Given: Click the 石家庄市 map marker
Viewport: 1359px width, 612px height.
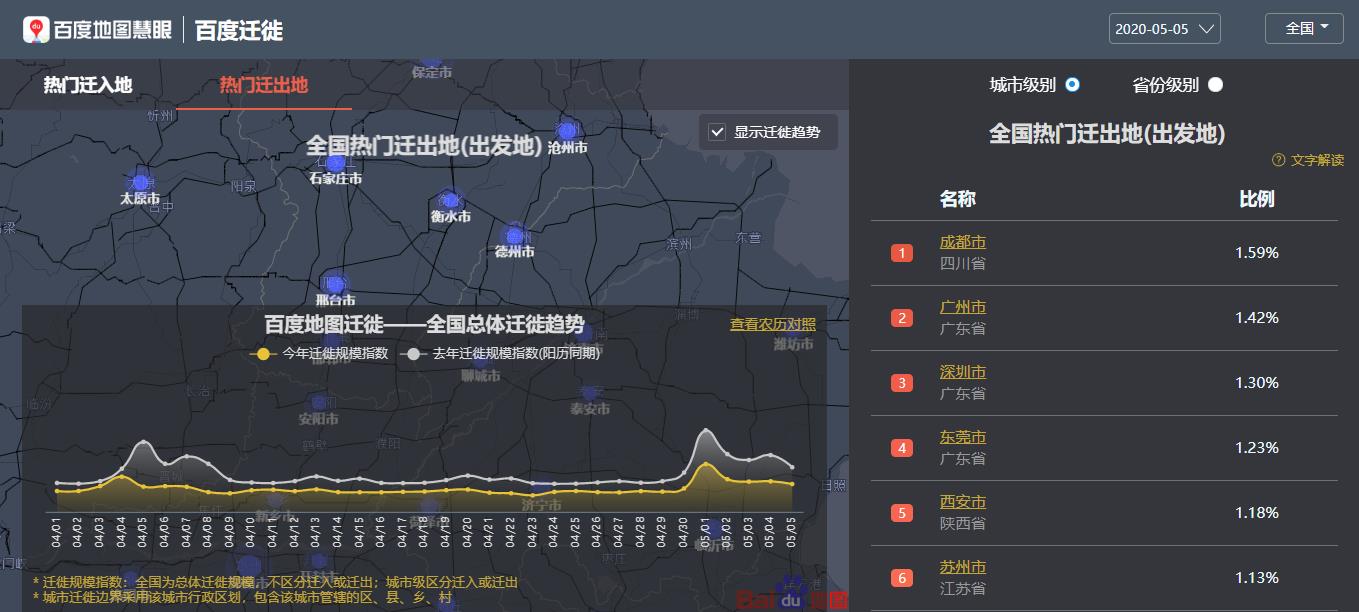Looking at the screenshot, I should (x=336, y=163).
